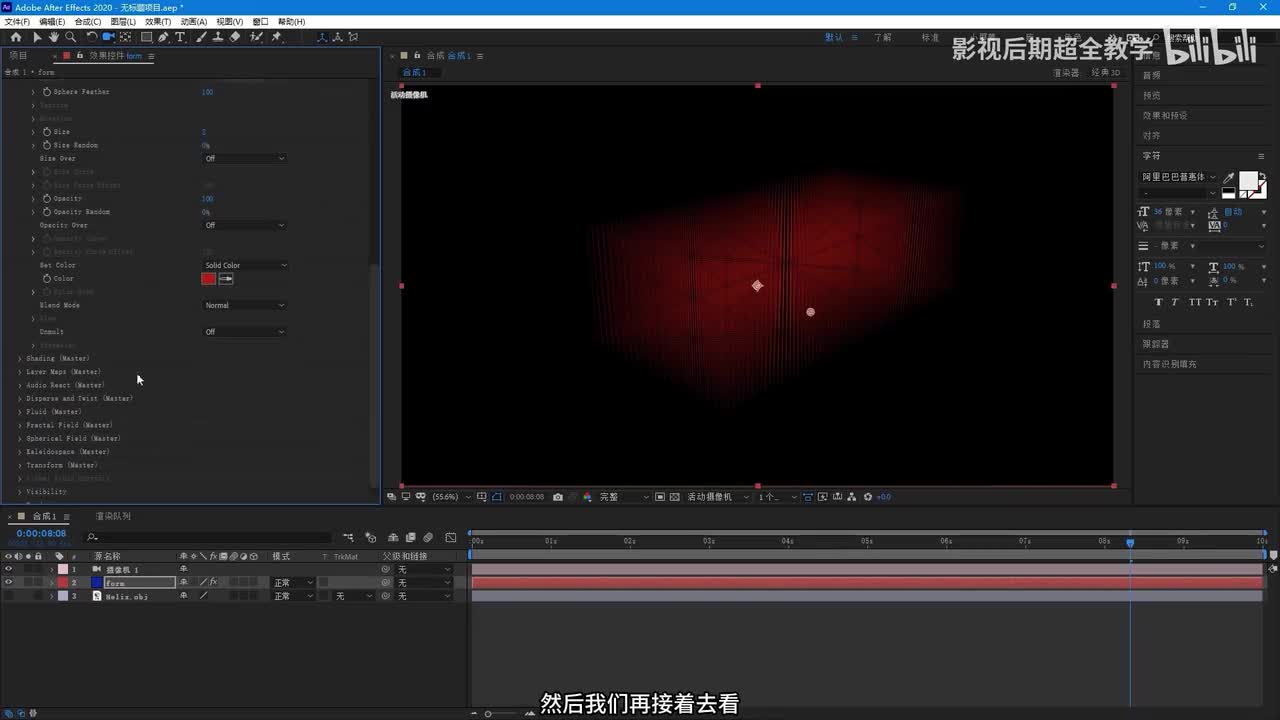Select the Unified Camera tool
The image size is (1280, 720).
tap(108, 37)
